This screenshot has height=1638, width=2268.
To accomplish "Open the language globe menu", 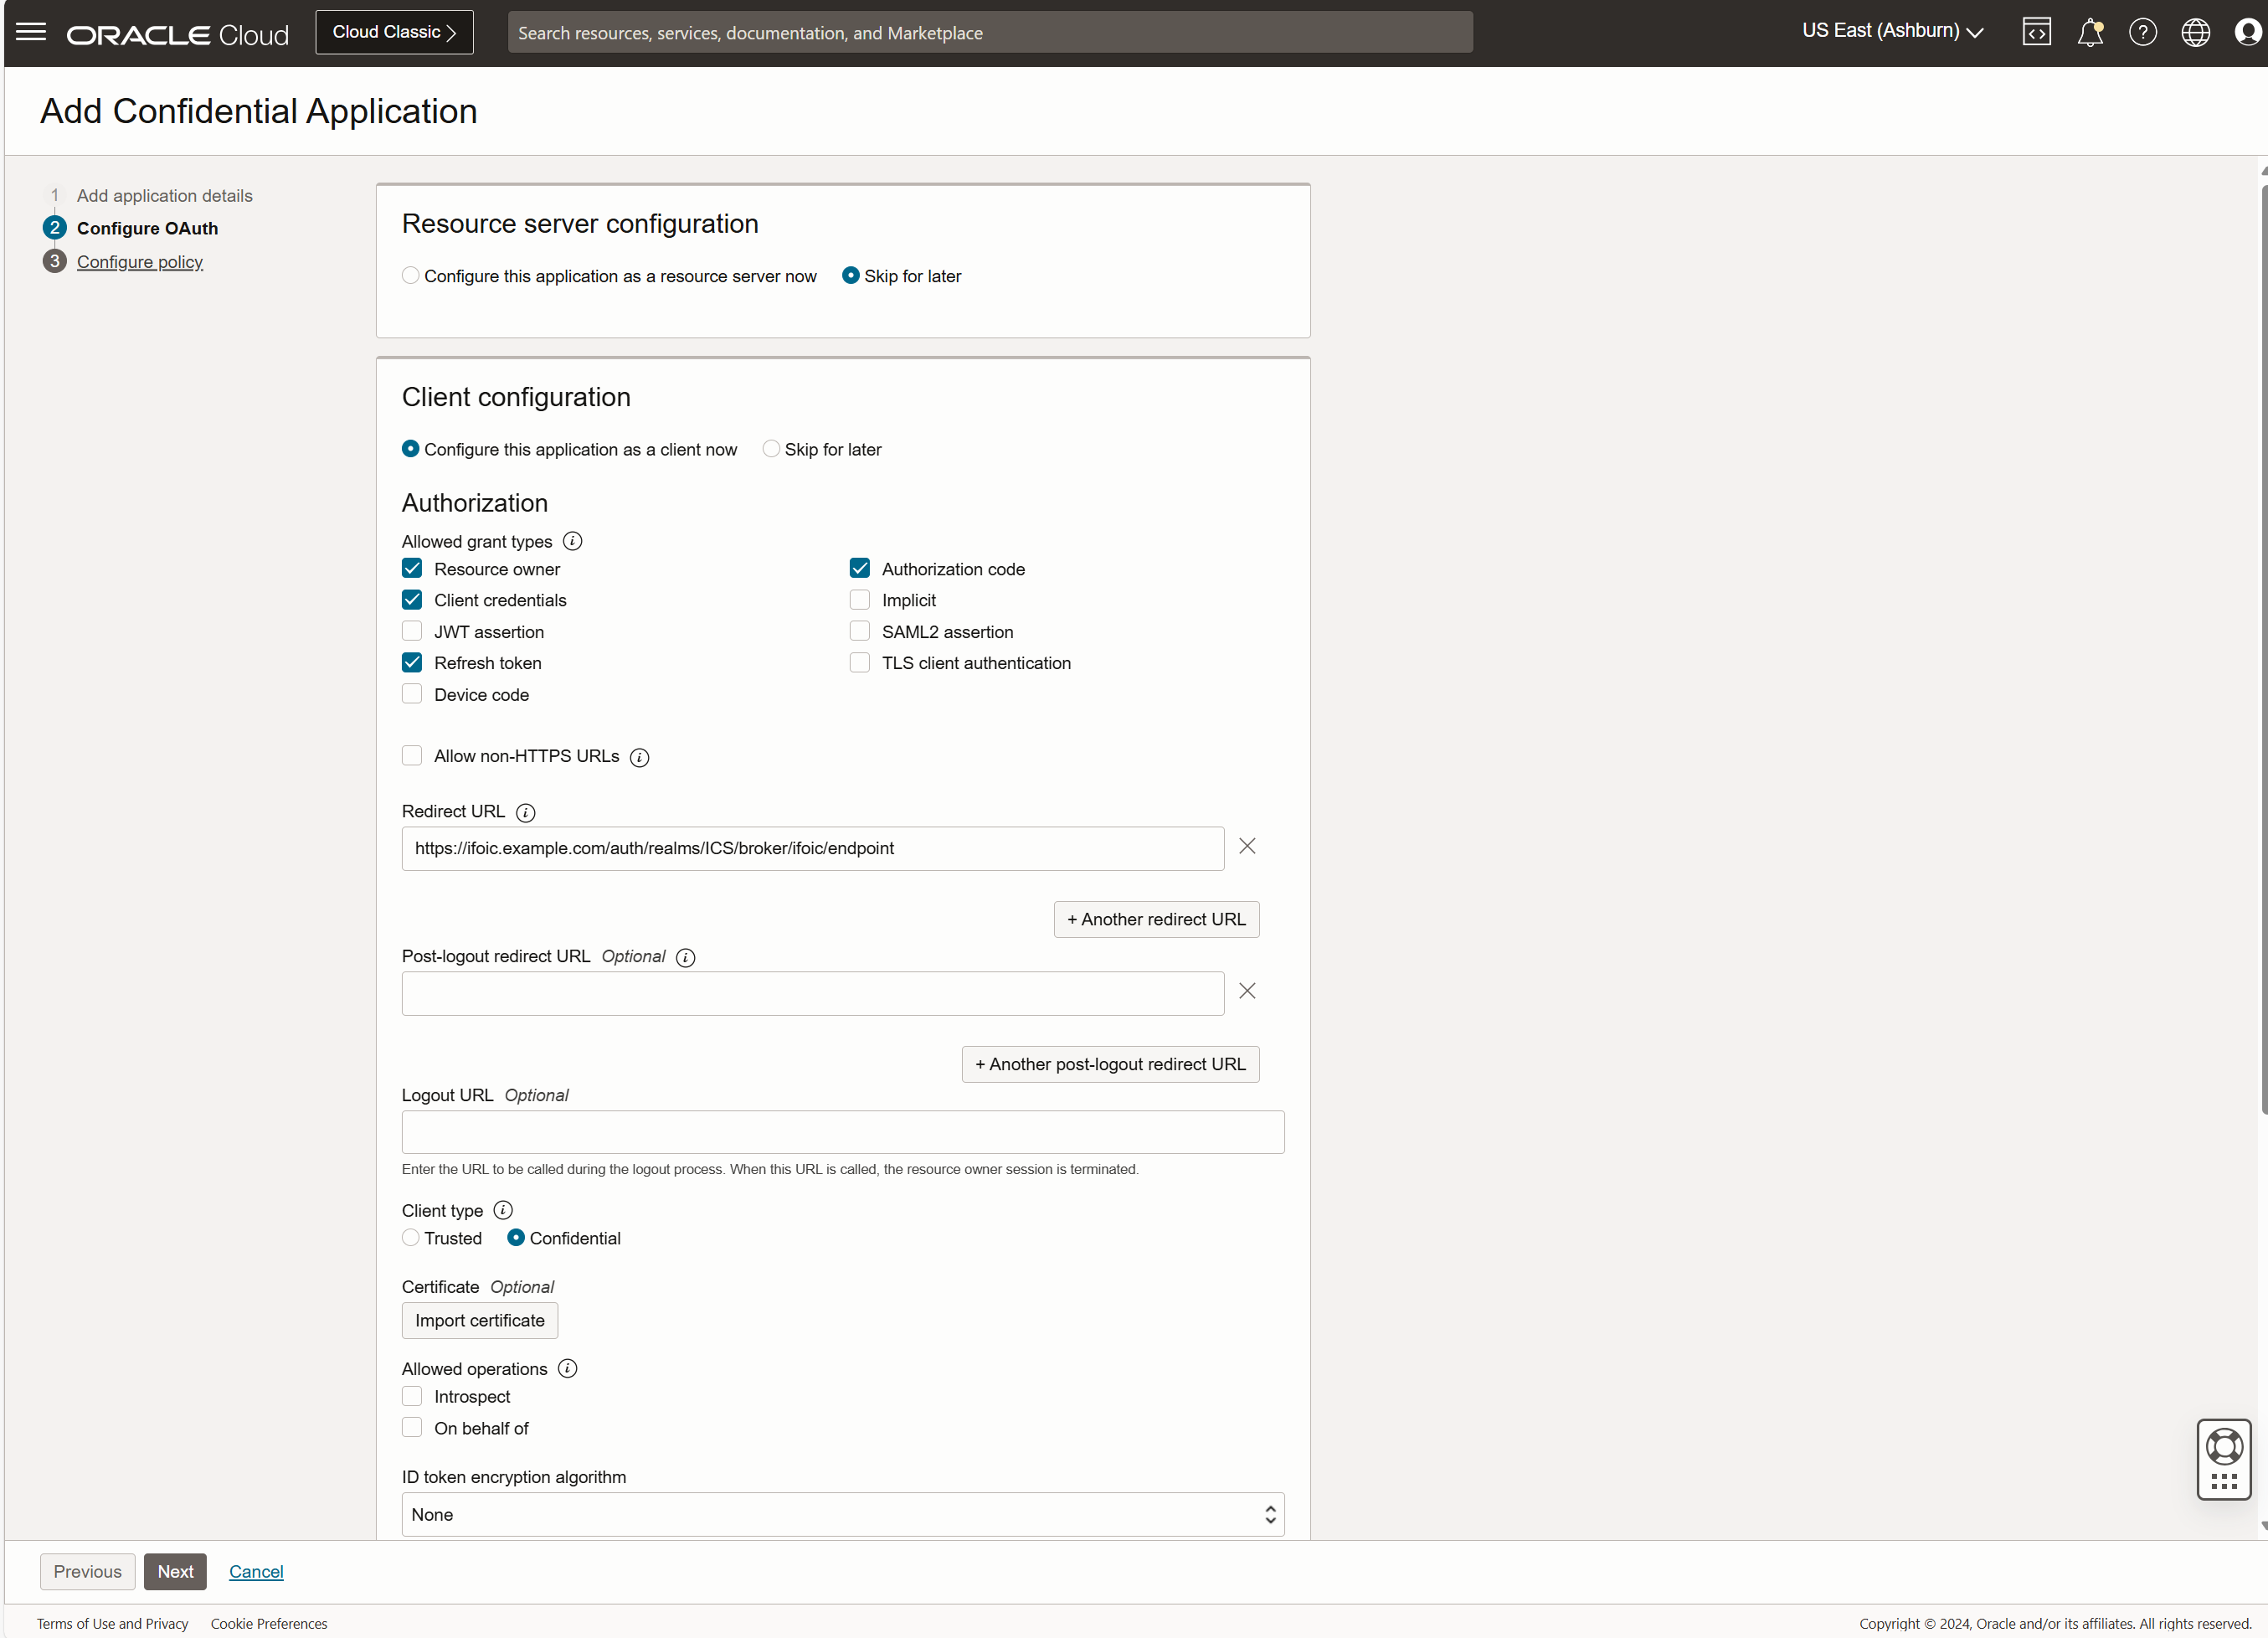I will [x=2195, y=32].
